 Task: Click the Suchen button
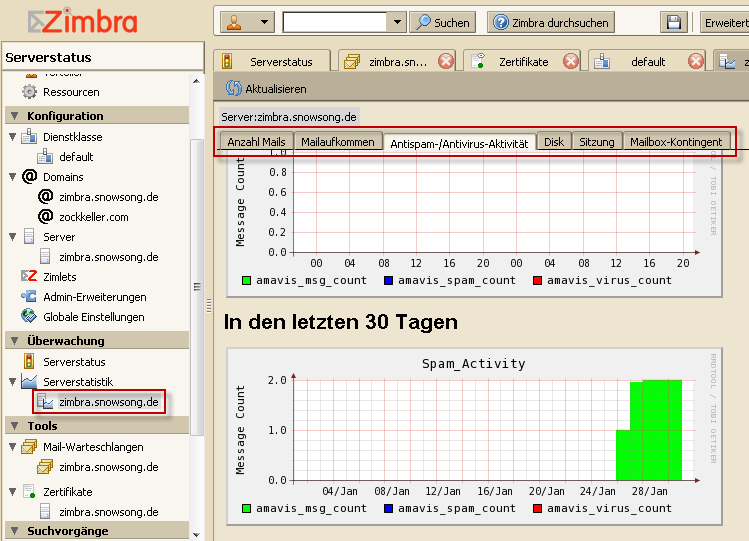[442, 22]
